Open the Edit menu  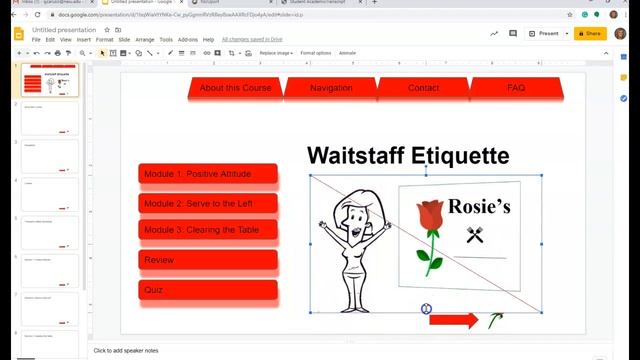[x=50, y=40]
